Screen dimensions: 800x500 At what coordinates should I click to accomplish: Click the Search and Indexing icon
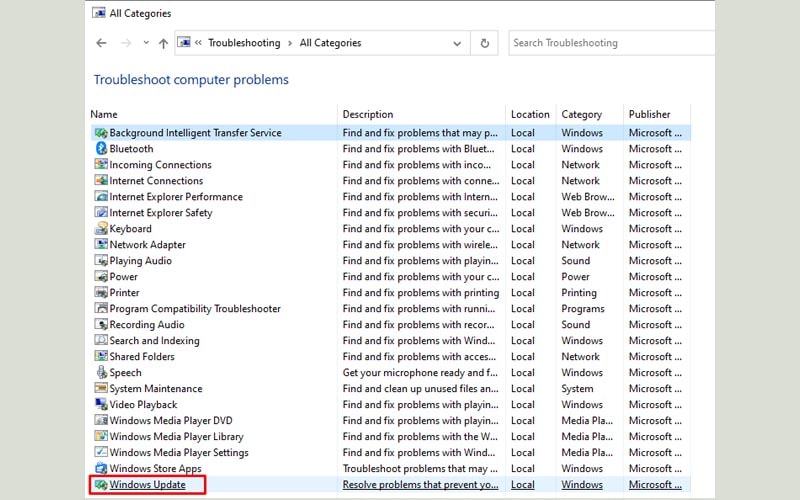(x=101, y=340)
